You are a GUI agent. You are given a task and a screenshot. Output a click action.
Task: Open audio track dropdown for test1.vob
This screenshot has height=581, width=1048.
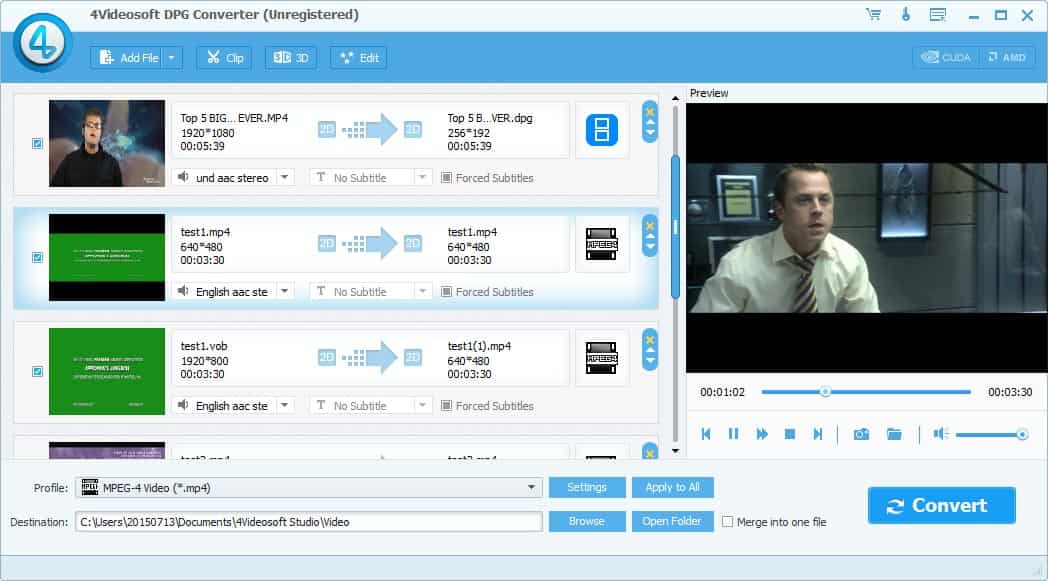pos(285,405)
